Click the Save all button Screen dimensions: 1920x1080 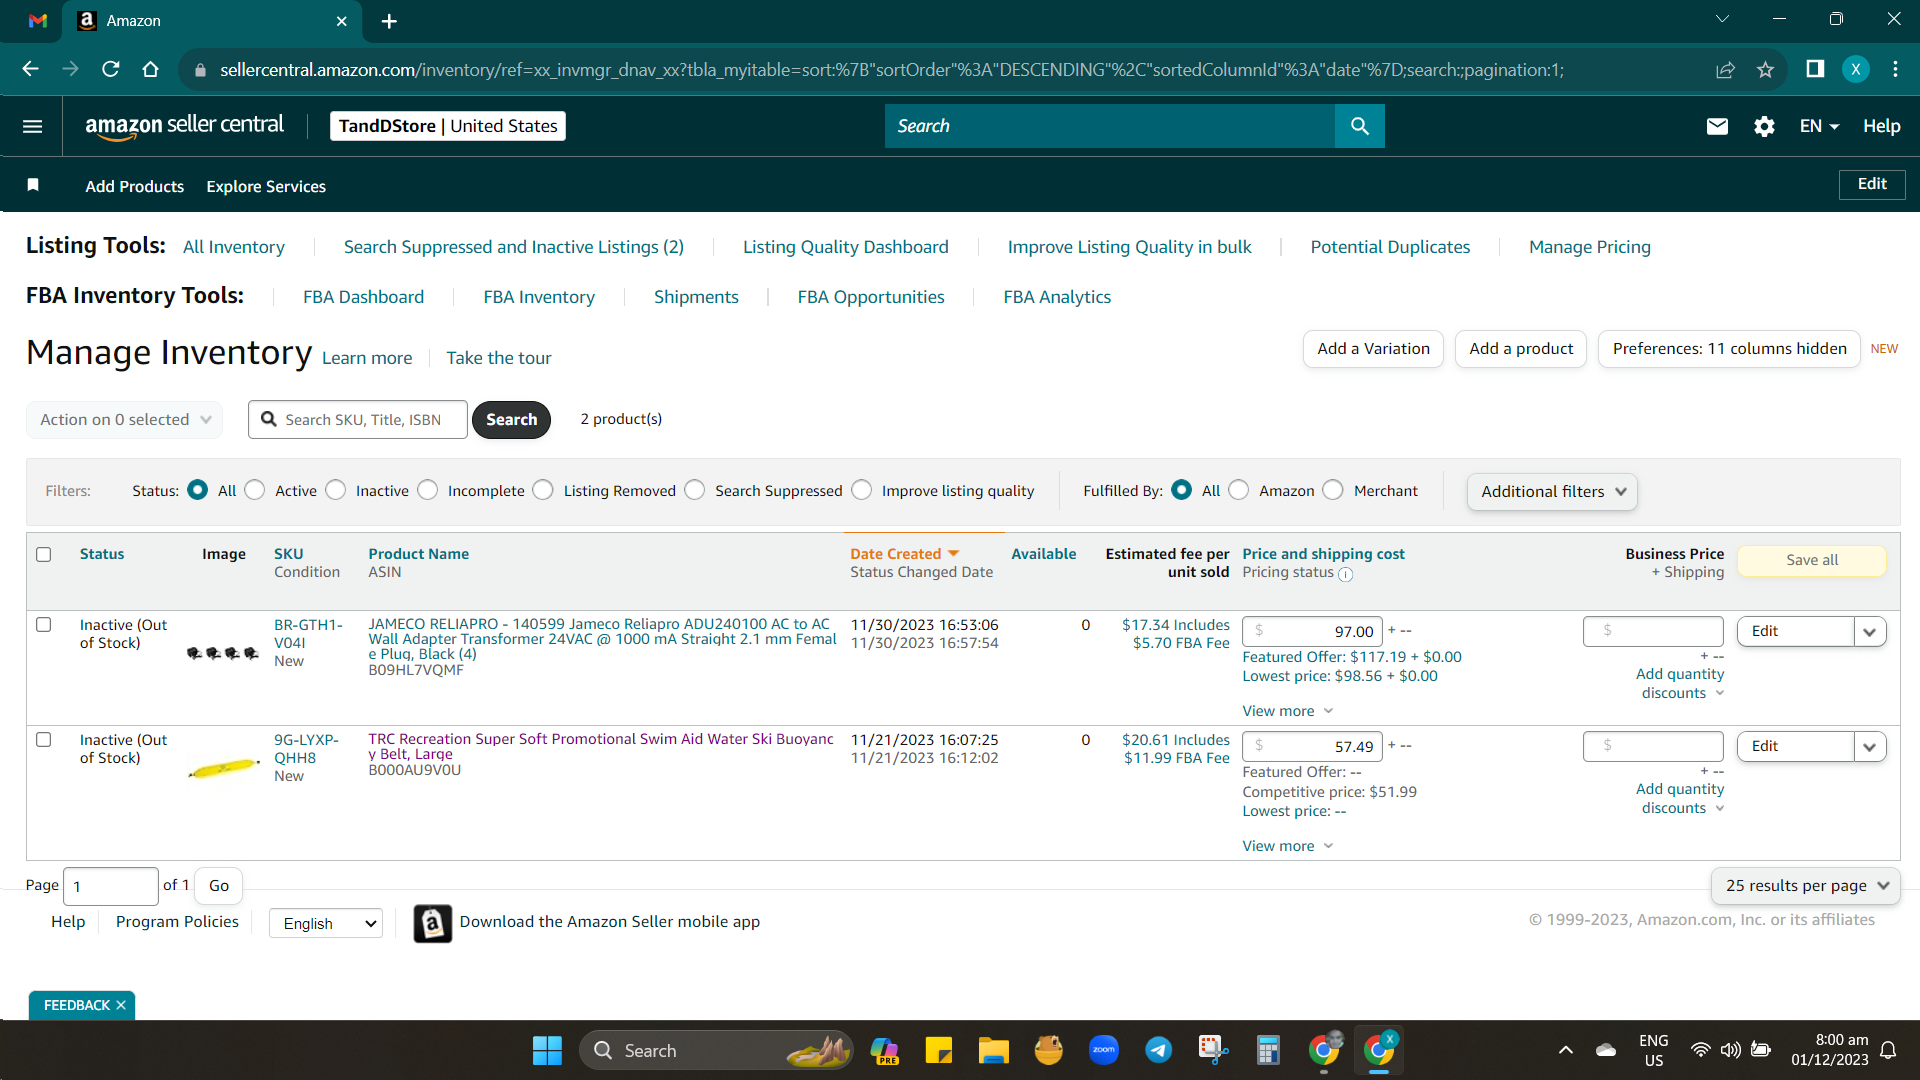pos(1812,560)
